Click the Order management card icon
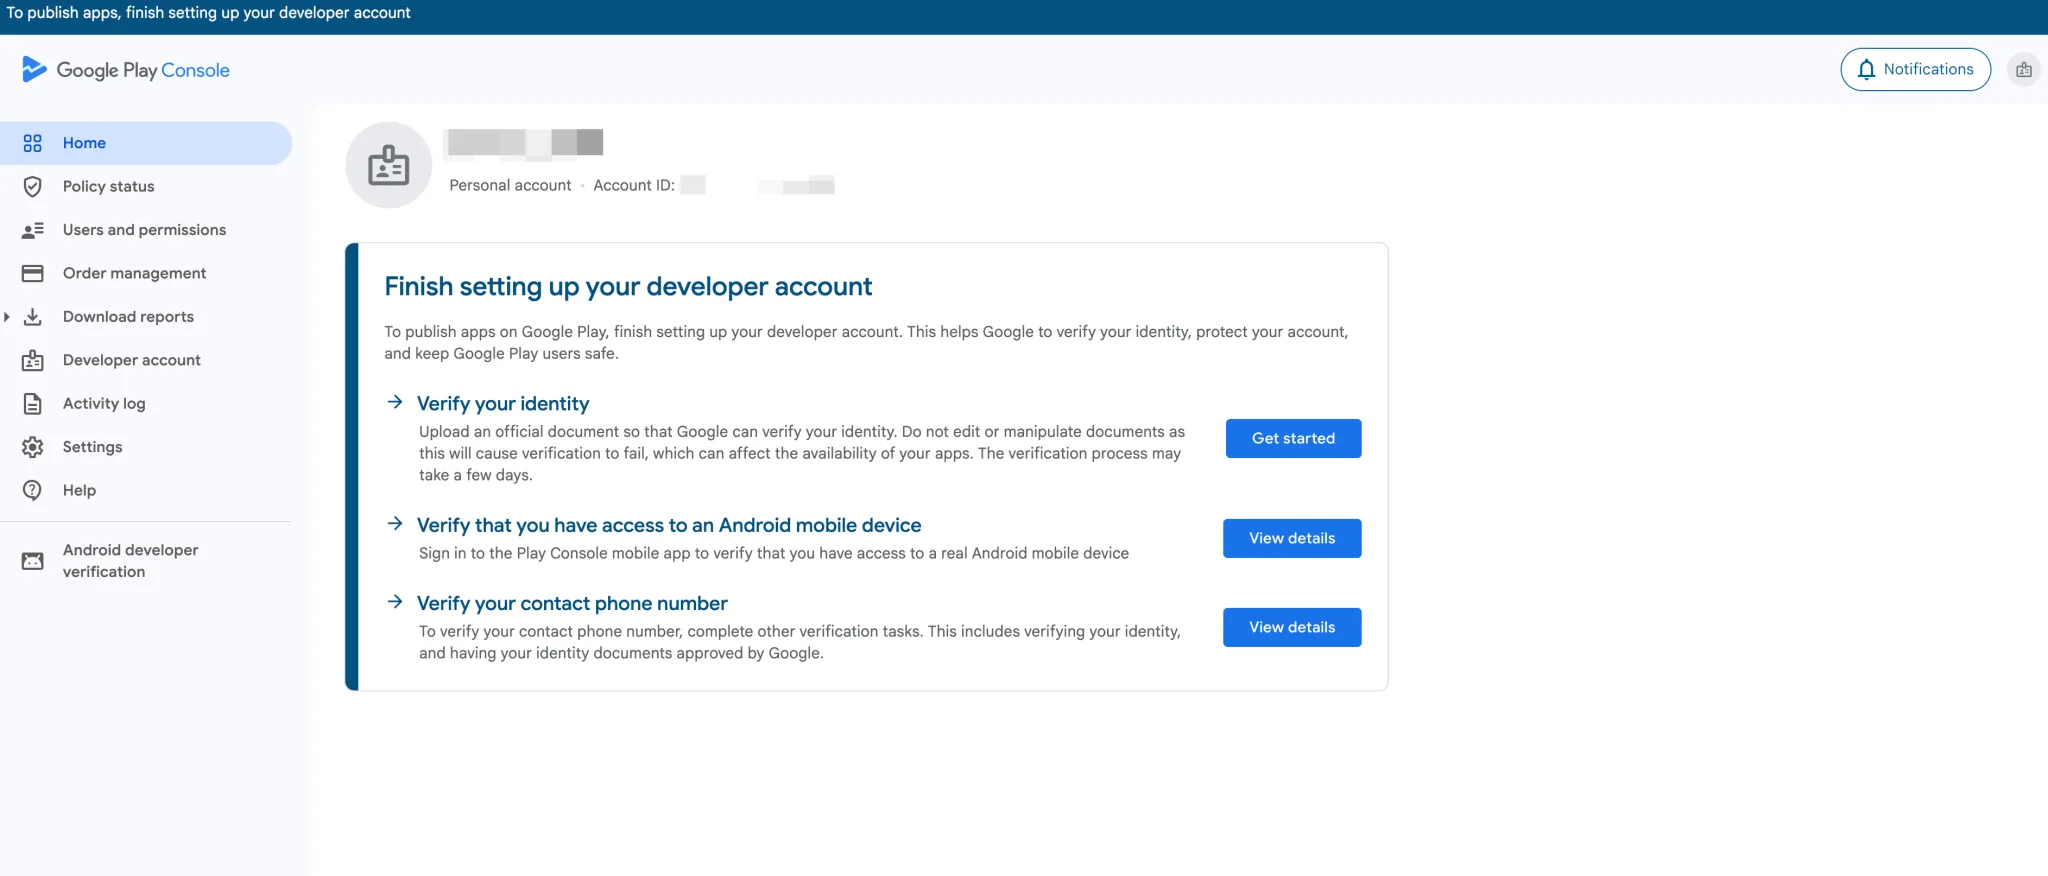 [32, 273]
